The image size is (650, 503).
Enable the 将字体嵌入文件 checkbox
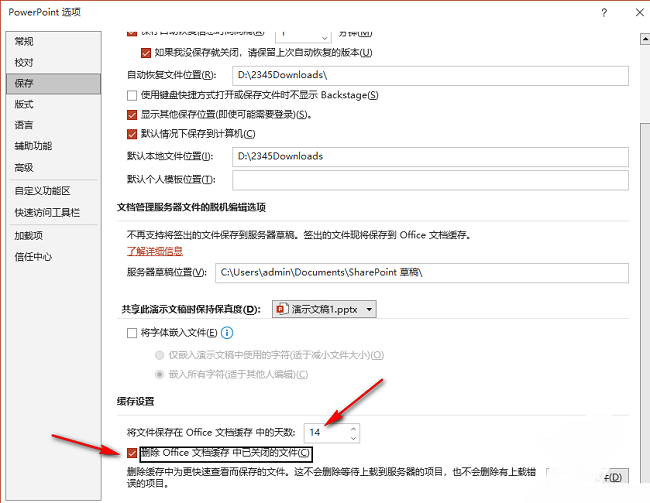coord(133,333)
